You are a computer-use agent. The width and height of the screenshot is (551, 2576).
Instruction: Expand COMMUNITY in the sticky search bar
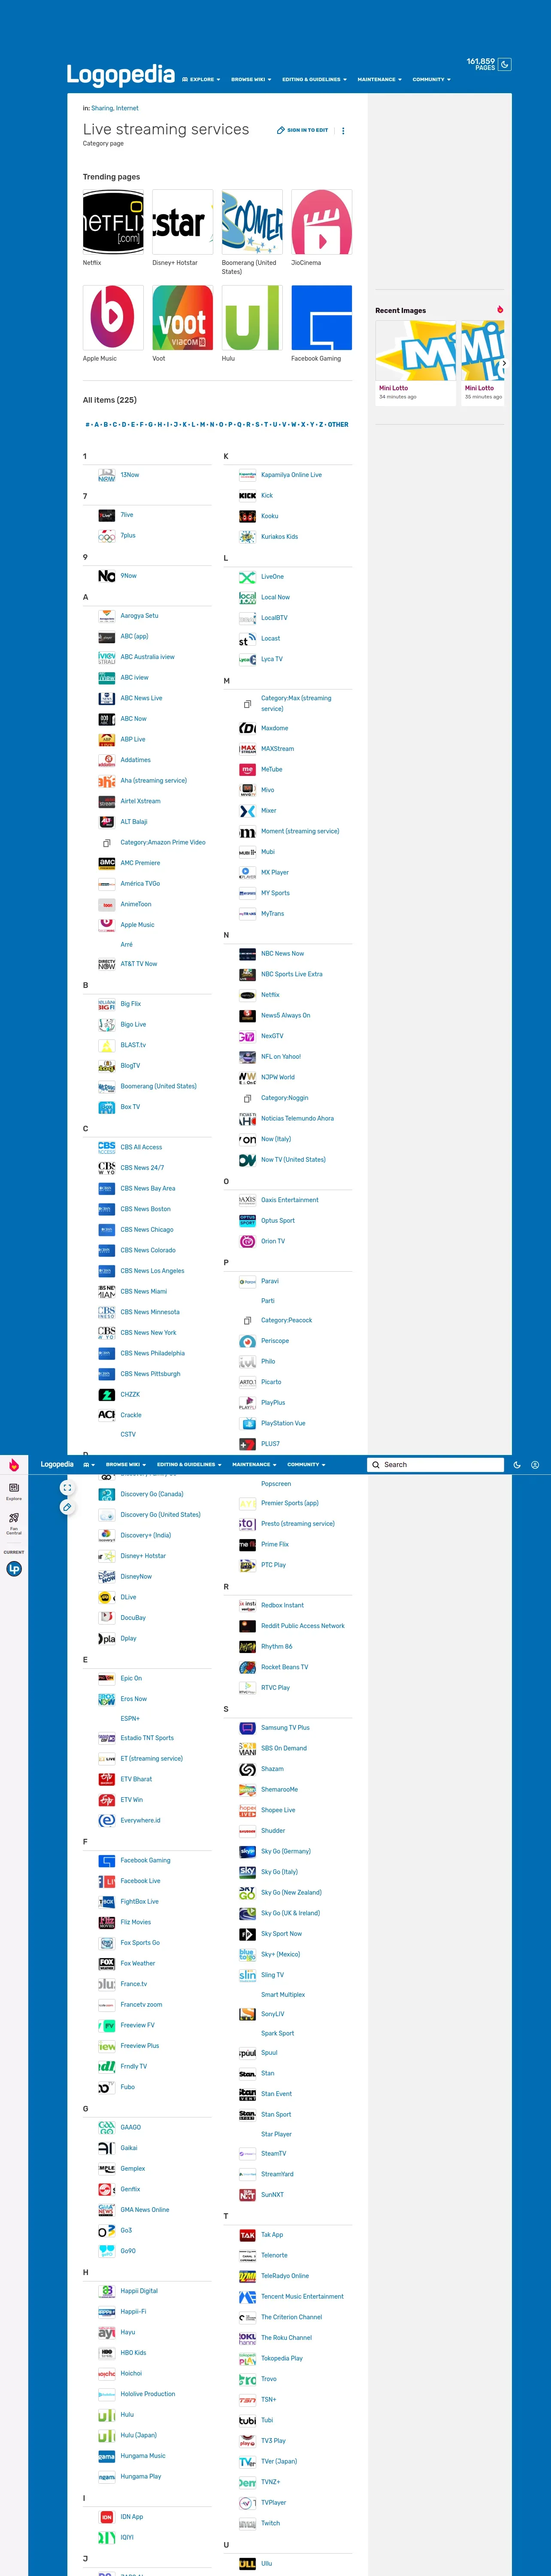(x=306, y=1464)
